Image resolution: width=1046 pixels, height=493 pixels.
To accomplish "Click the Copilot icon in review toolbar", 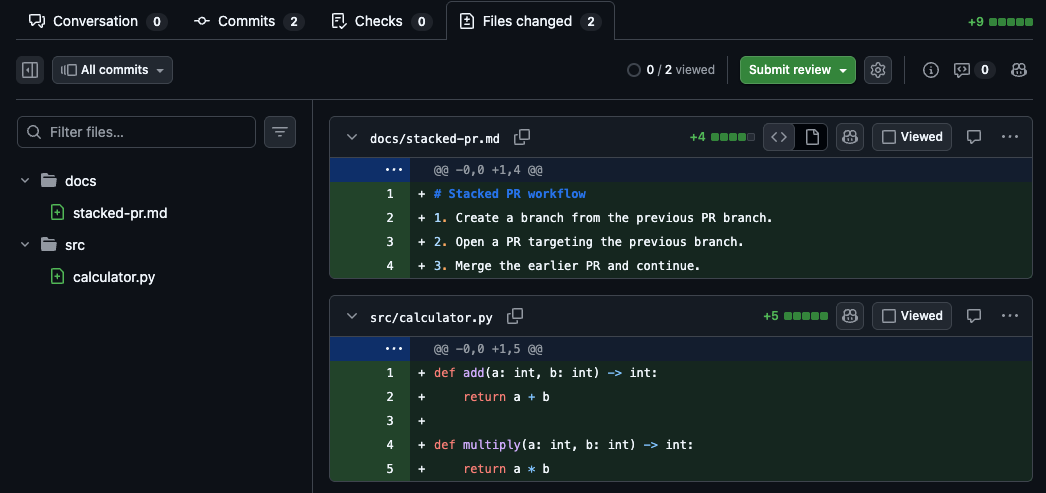I will point(1019,70).
